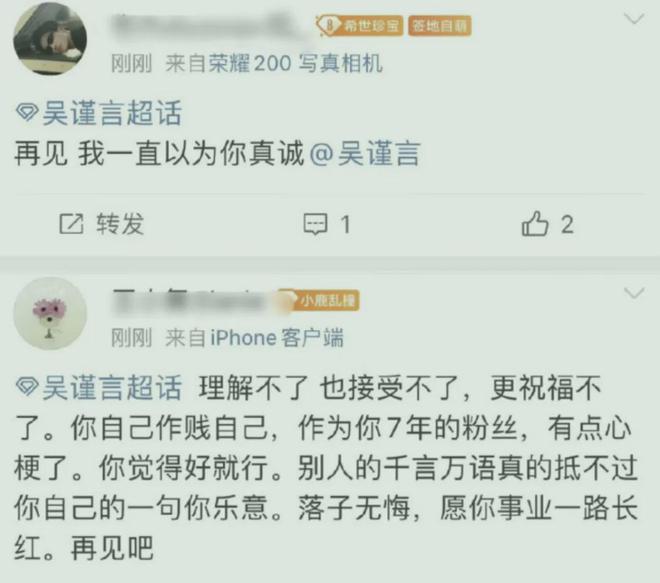Click the blurred username of the first poster
The width and height of the screenshot is (660, 583).
tap(210, 25)
